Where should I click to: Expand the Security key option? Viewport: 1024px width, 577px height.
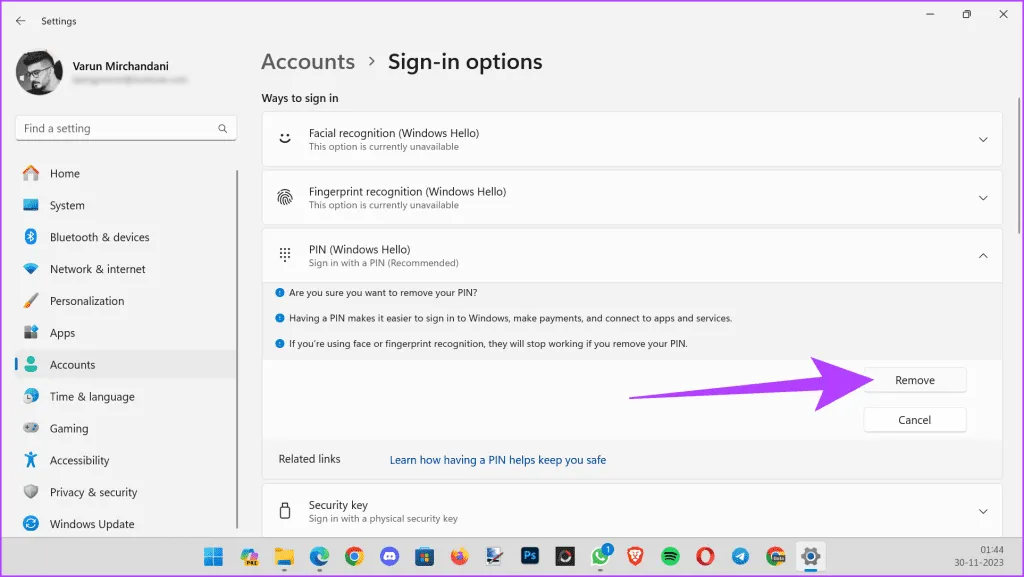tap(982, 511)
